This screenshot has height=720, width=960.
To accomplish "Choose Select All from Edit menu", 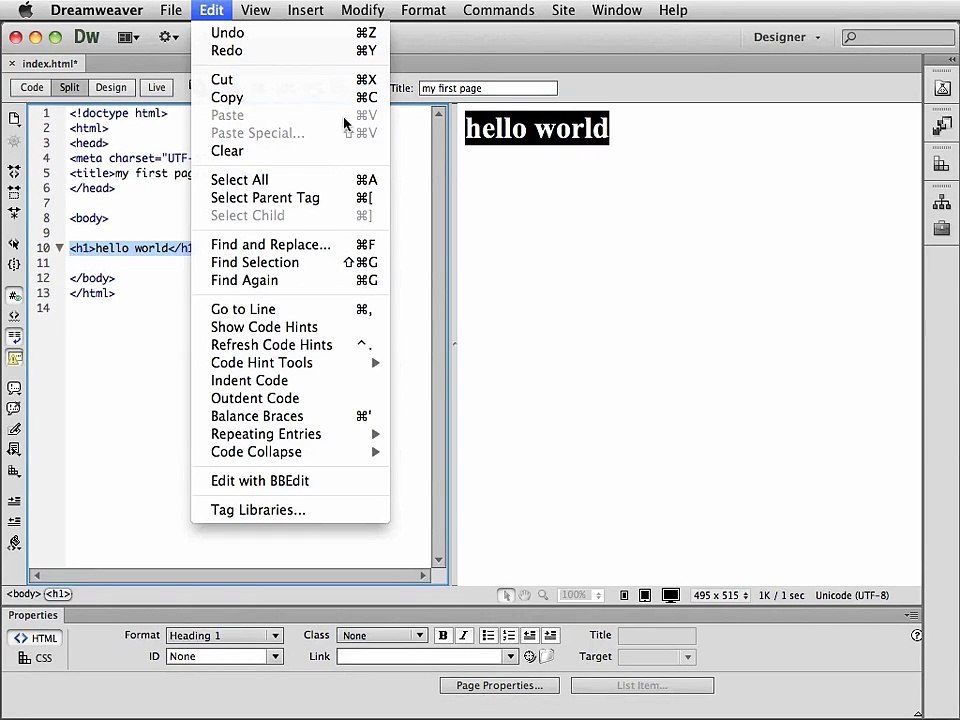I will tap(290, 180).
